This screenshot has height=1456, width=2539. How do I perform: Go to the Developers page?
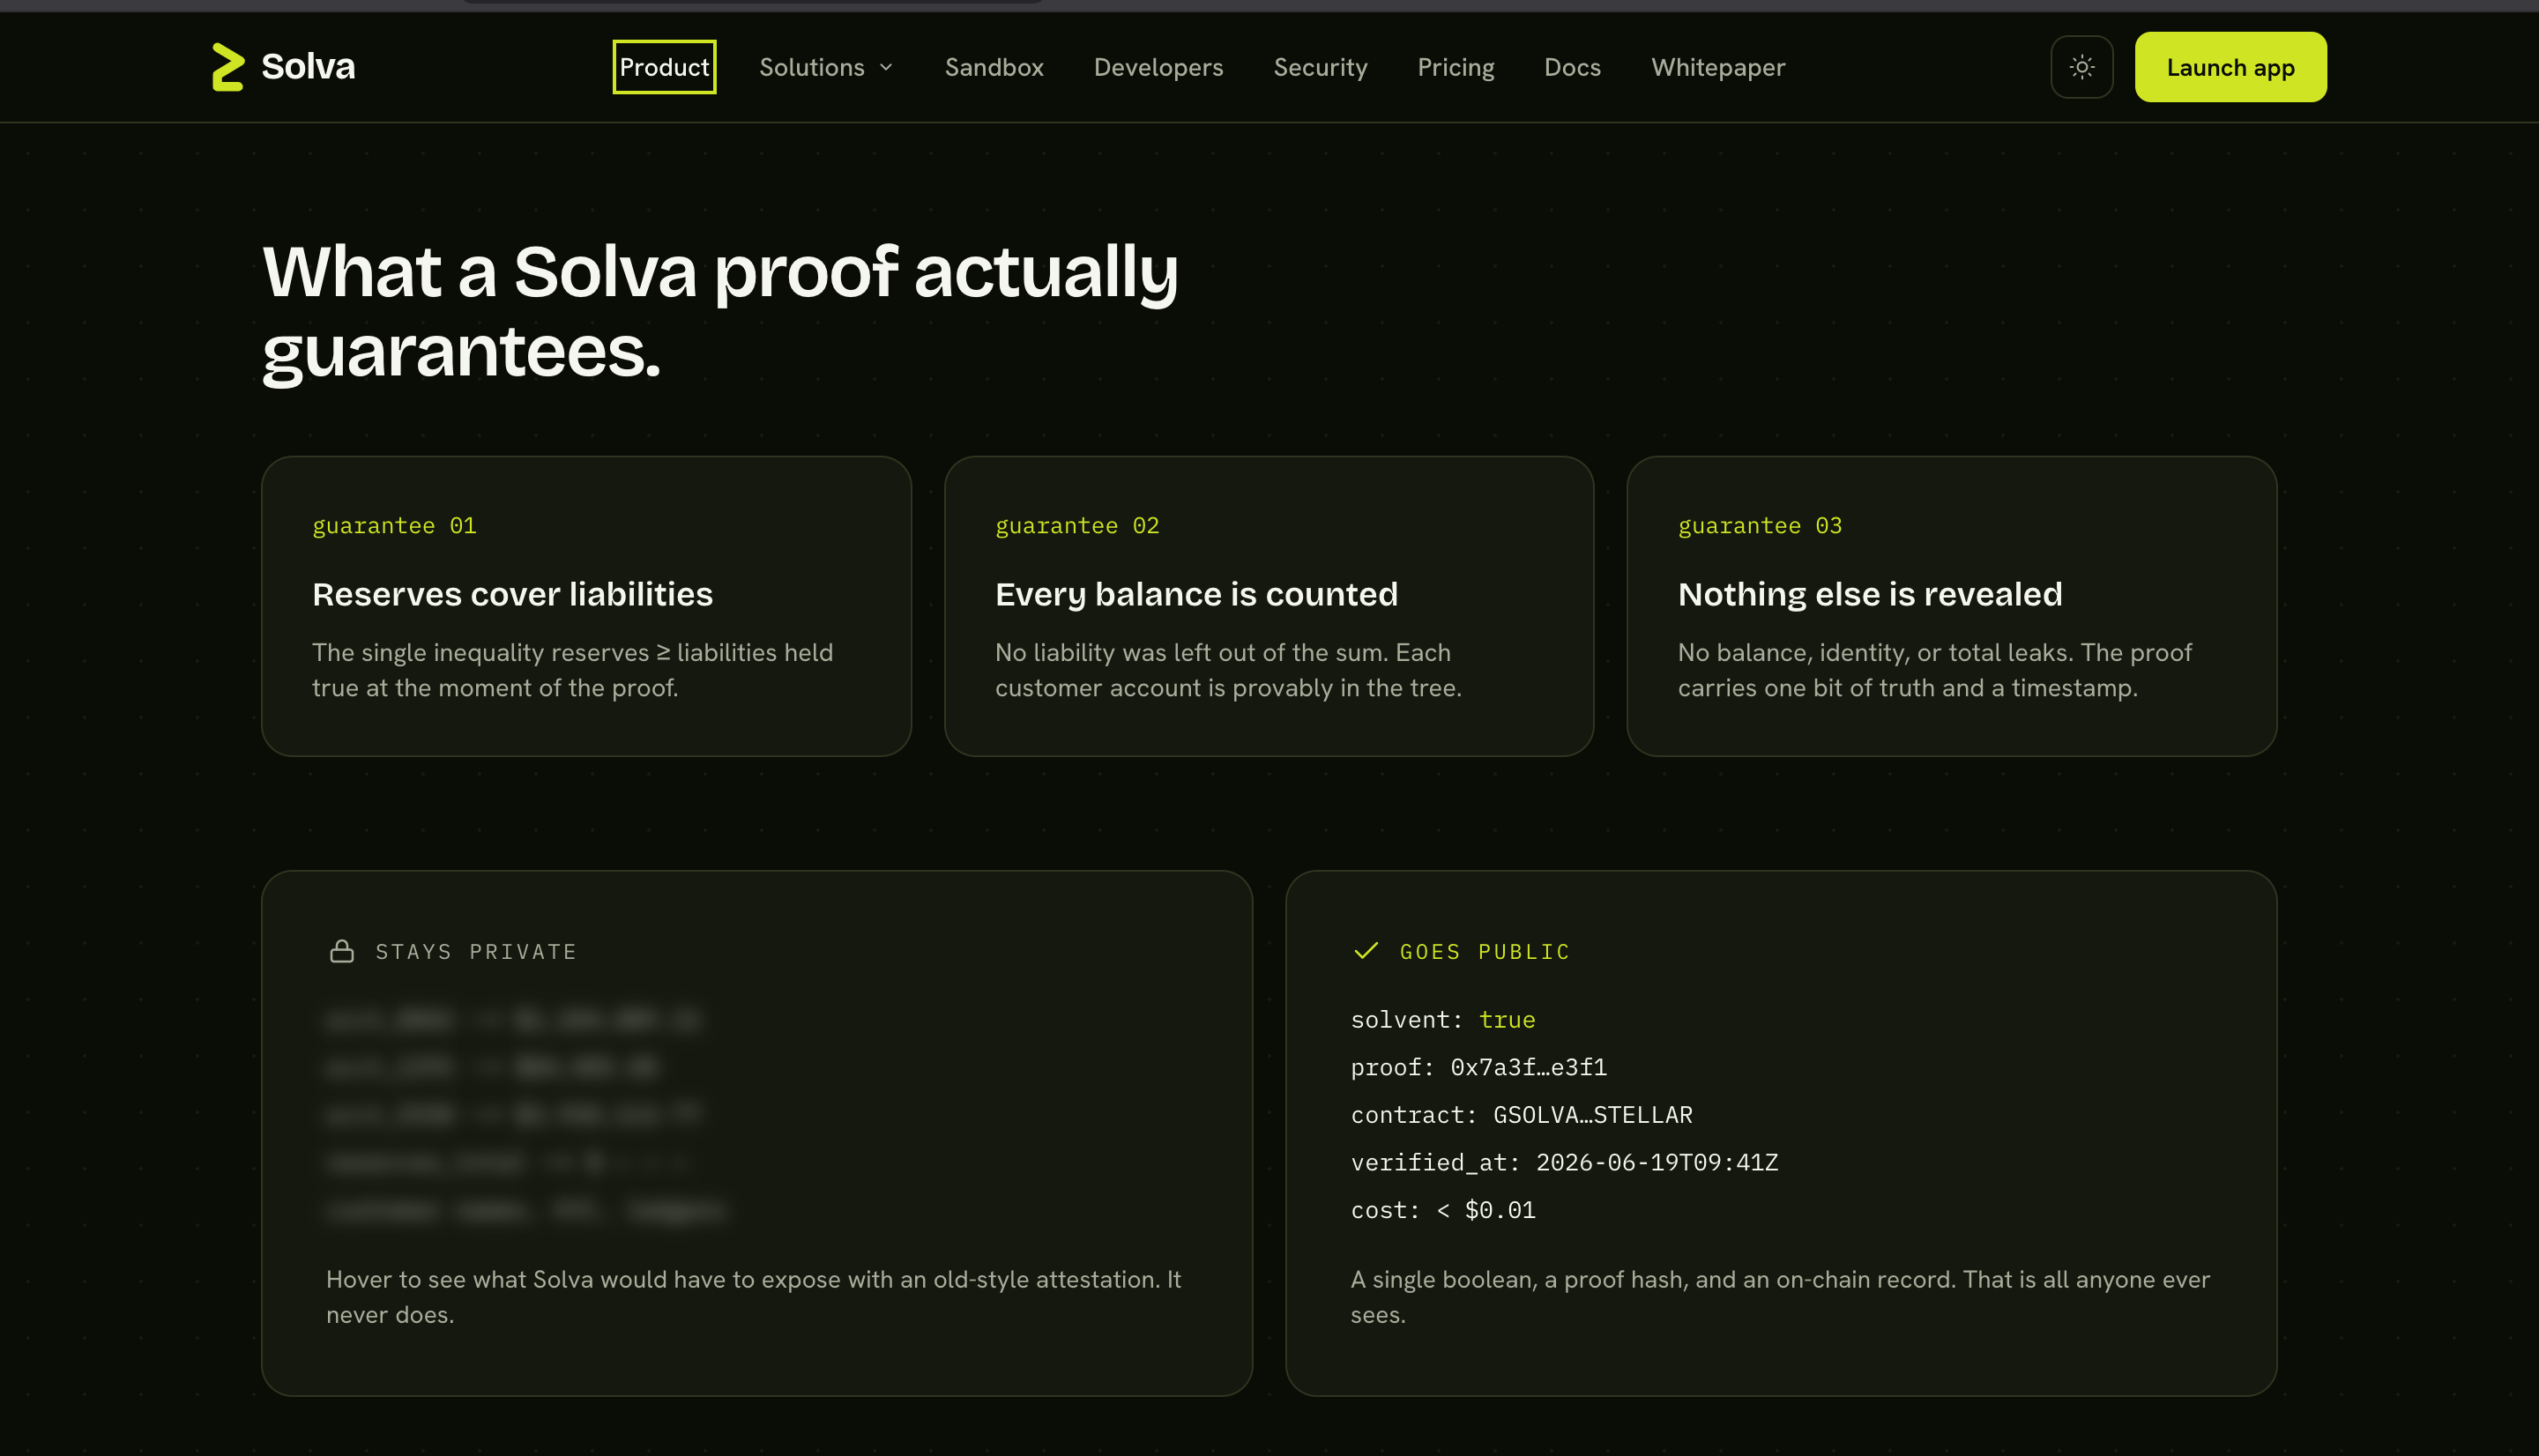[1158, 67]
